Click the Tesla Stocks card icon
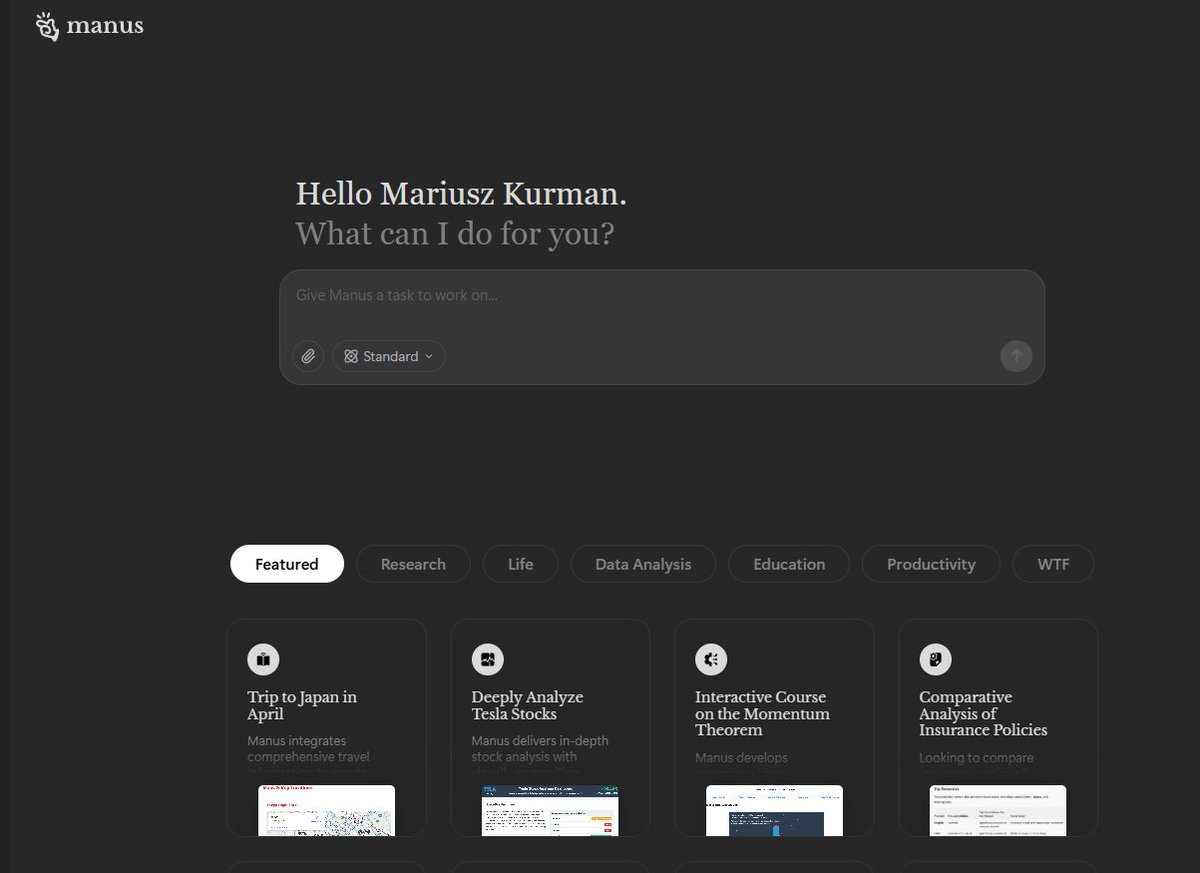Viewport: 1200px width, 873px height. [x=487, y=659]
